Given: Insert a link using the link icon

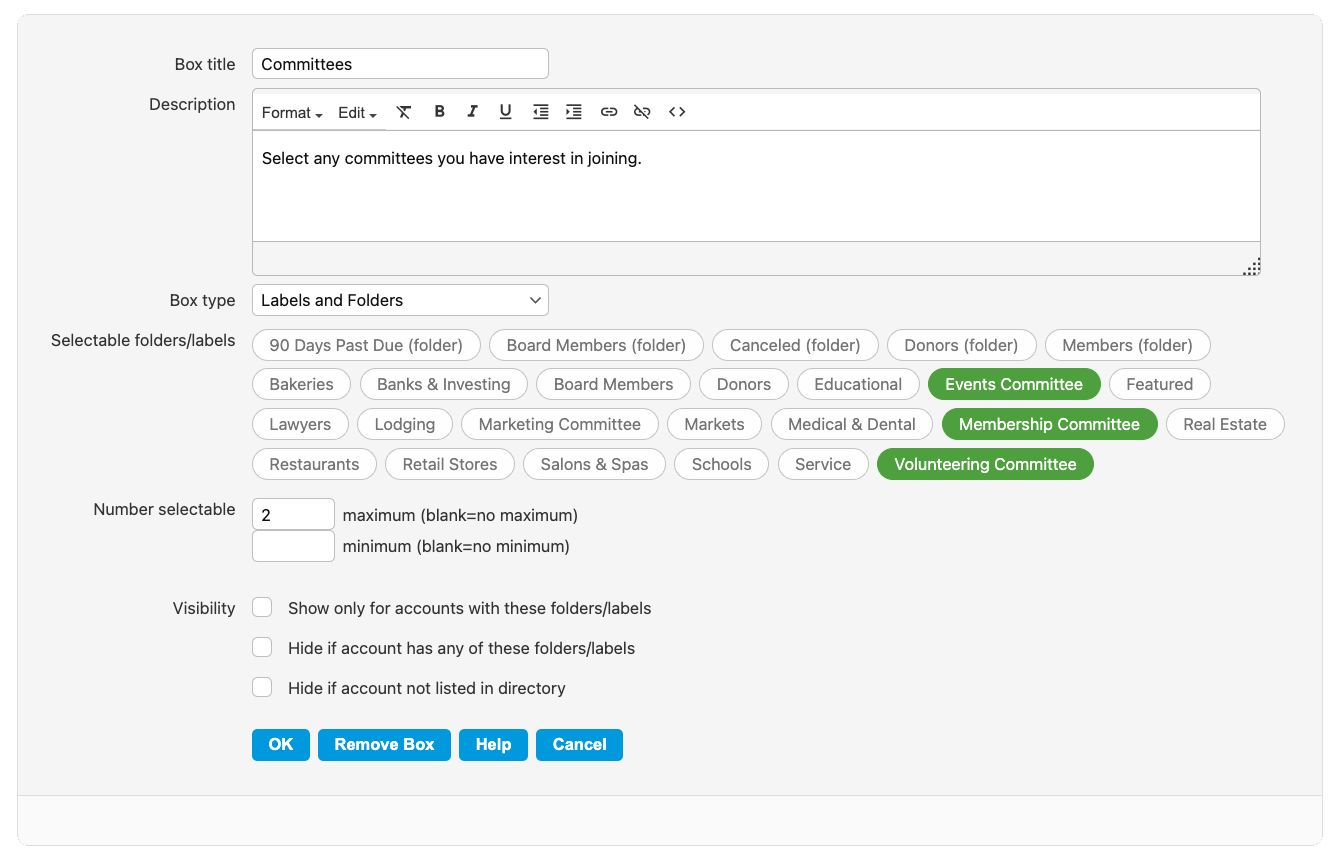Looking at the screenshot, I should tap(609, 112).
